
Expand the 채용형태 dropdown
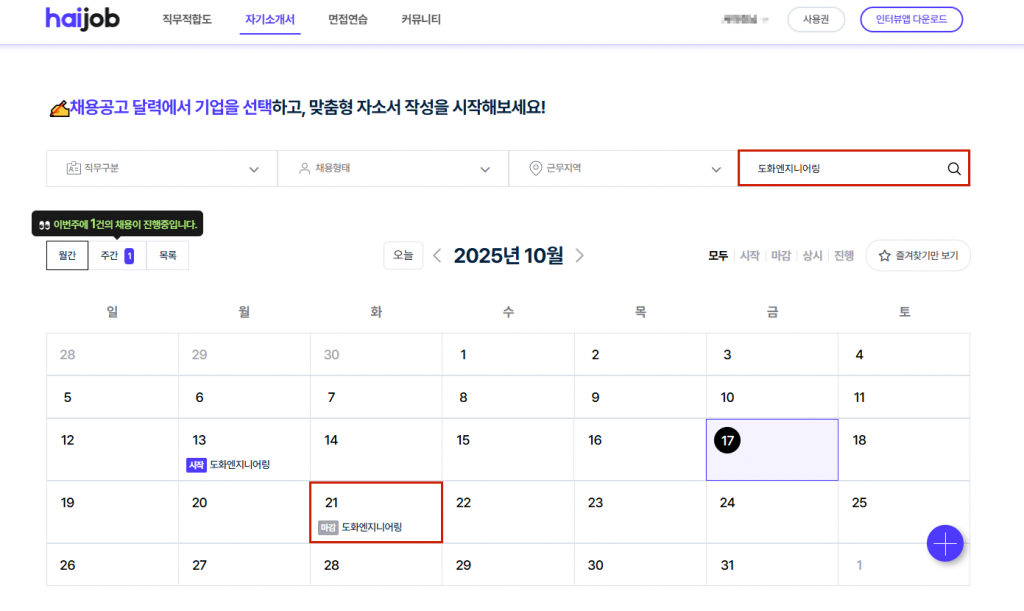click(x=392, y=169)
